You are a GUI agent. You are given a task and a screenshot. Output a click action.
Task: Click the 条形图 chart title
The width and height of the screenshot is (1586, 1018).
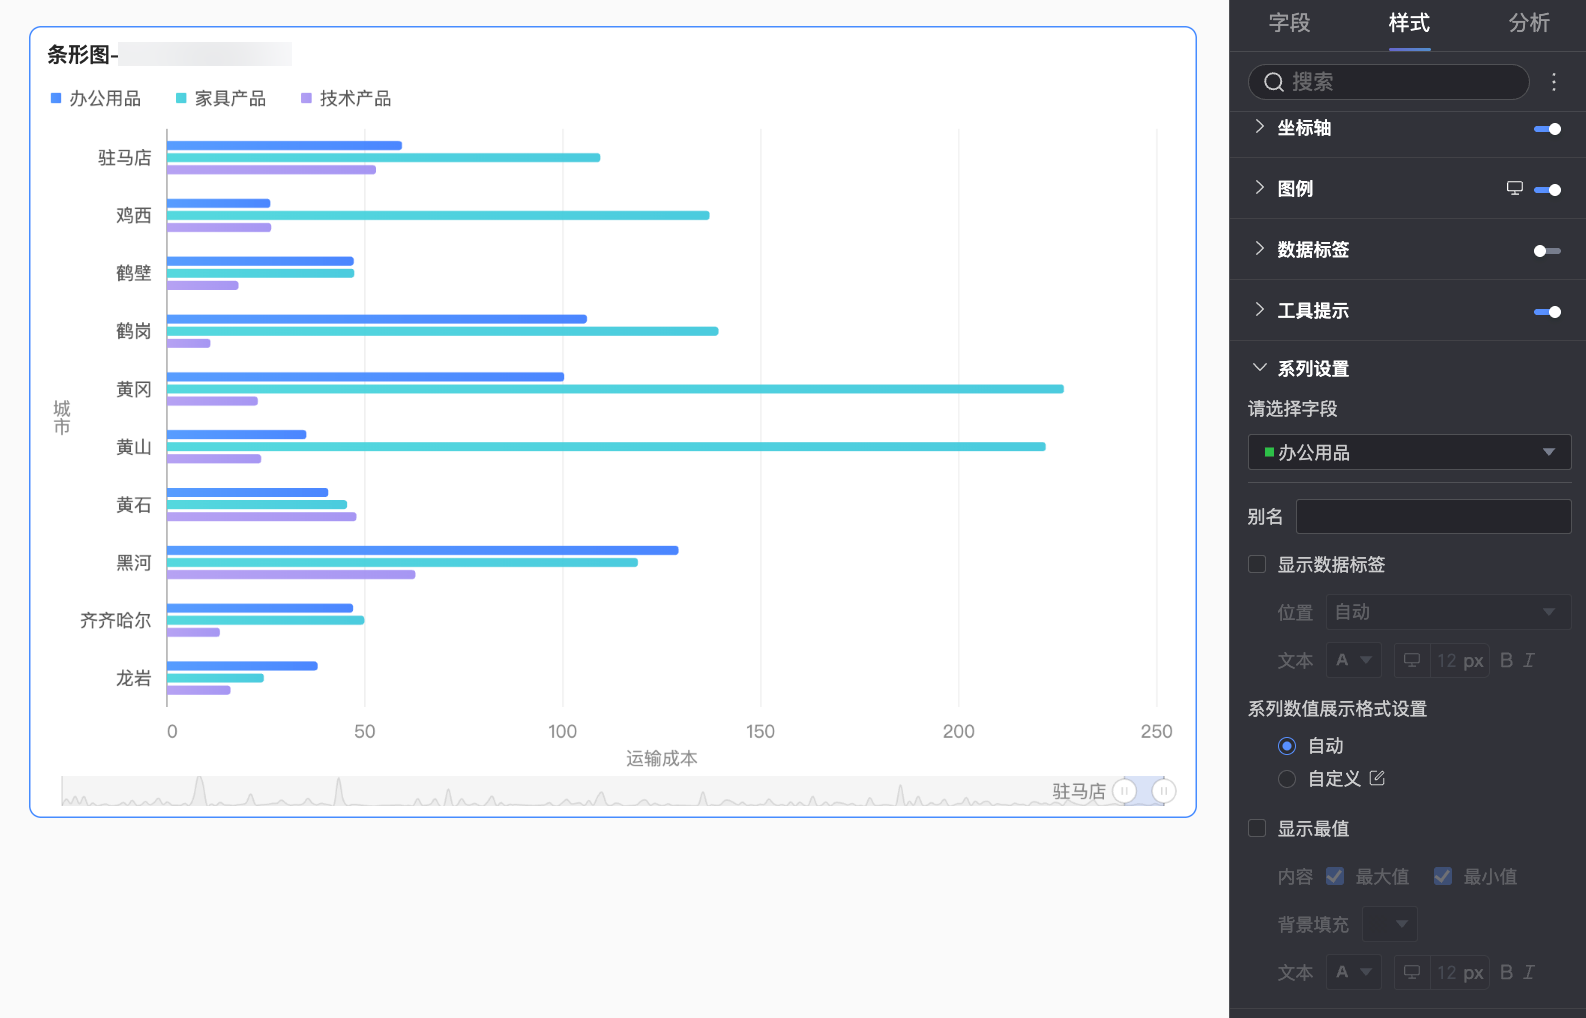(83, 54)
